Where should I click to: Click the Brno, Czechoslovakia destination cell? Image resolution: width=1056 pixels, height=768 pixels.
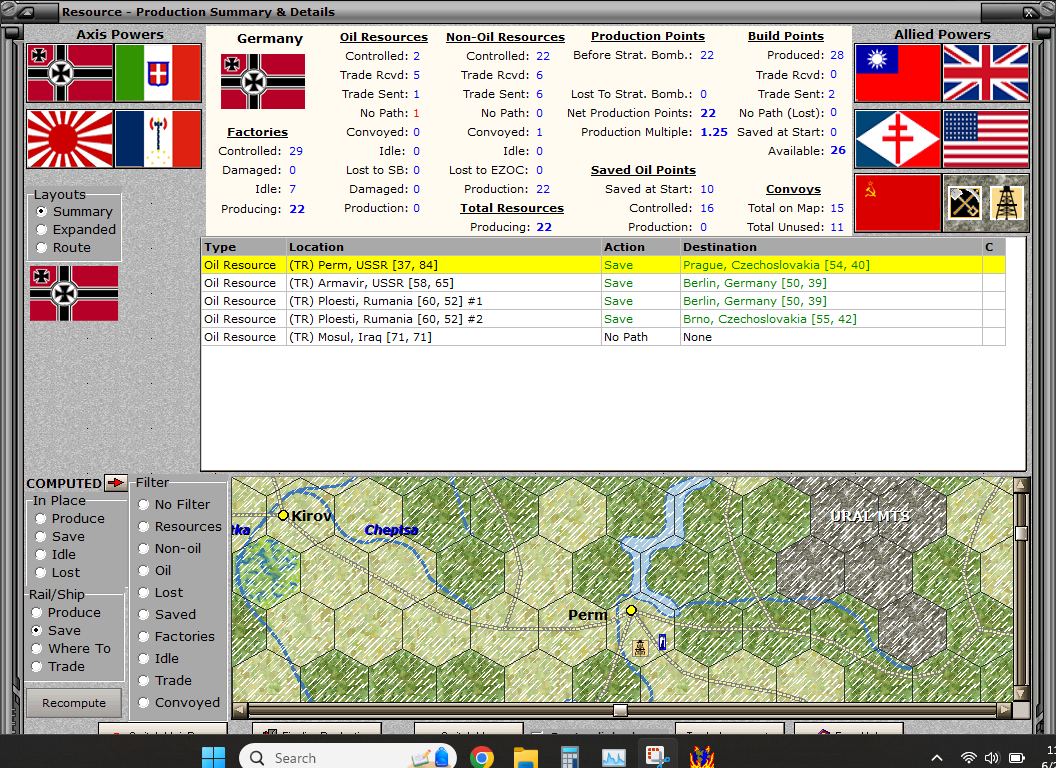click(831, 319)
